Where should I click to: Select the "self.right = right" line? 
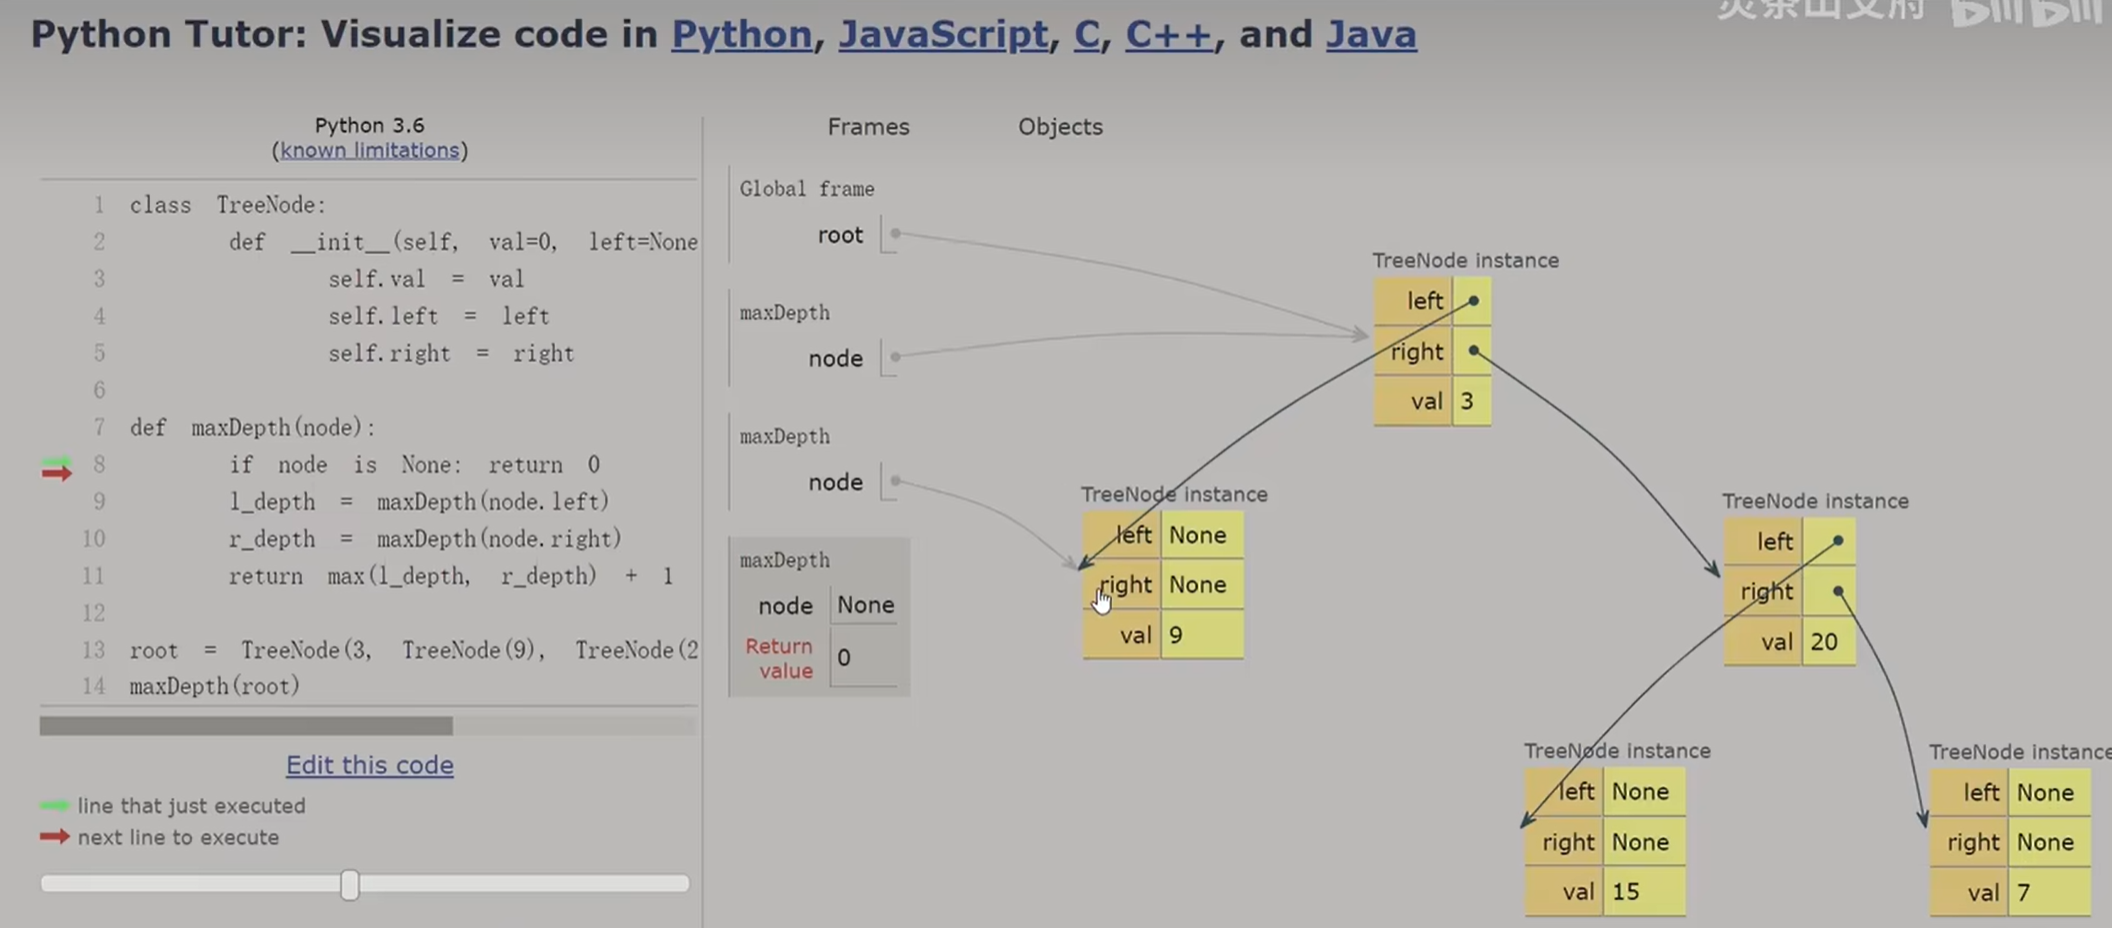point(451,353)
